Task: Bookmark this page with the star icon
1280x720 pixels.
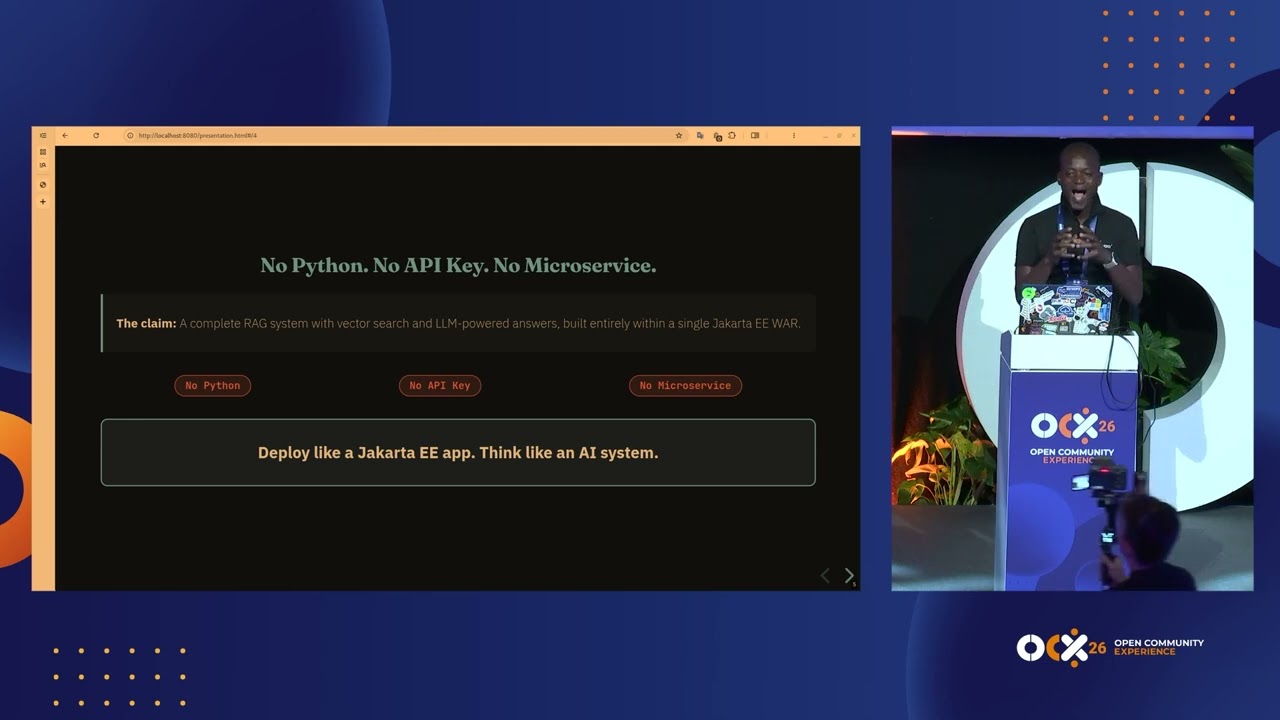Action: tap(679, 135)
